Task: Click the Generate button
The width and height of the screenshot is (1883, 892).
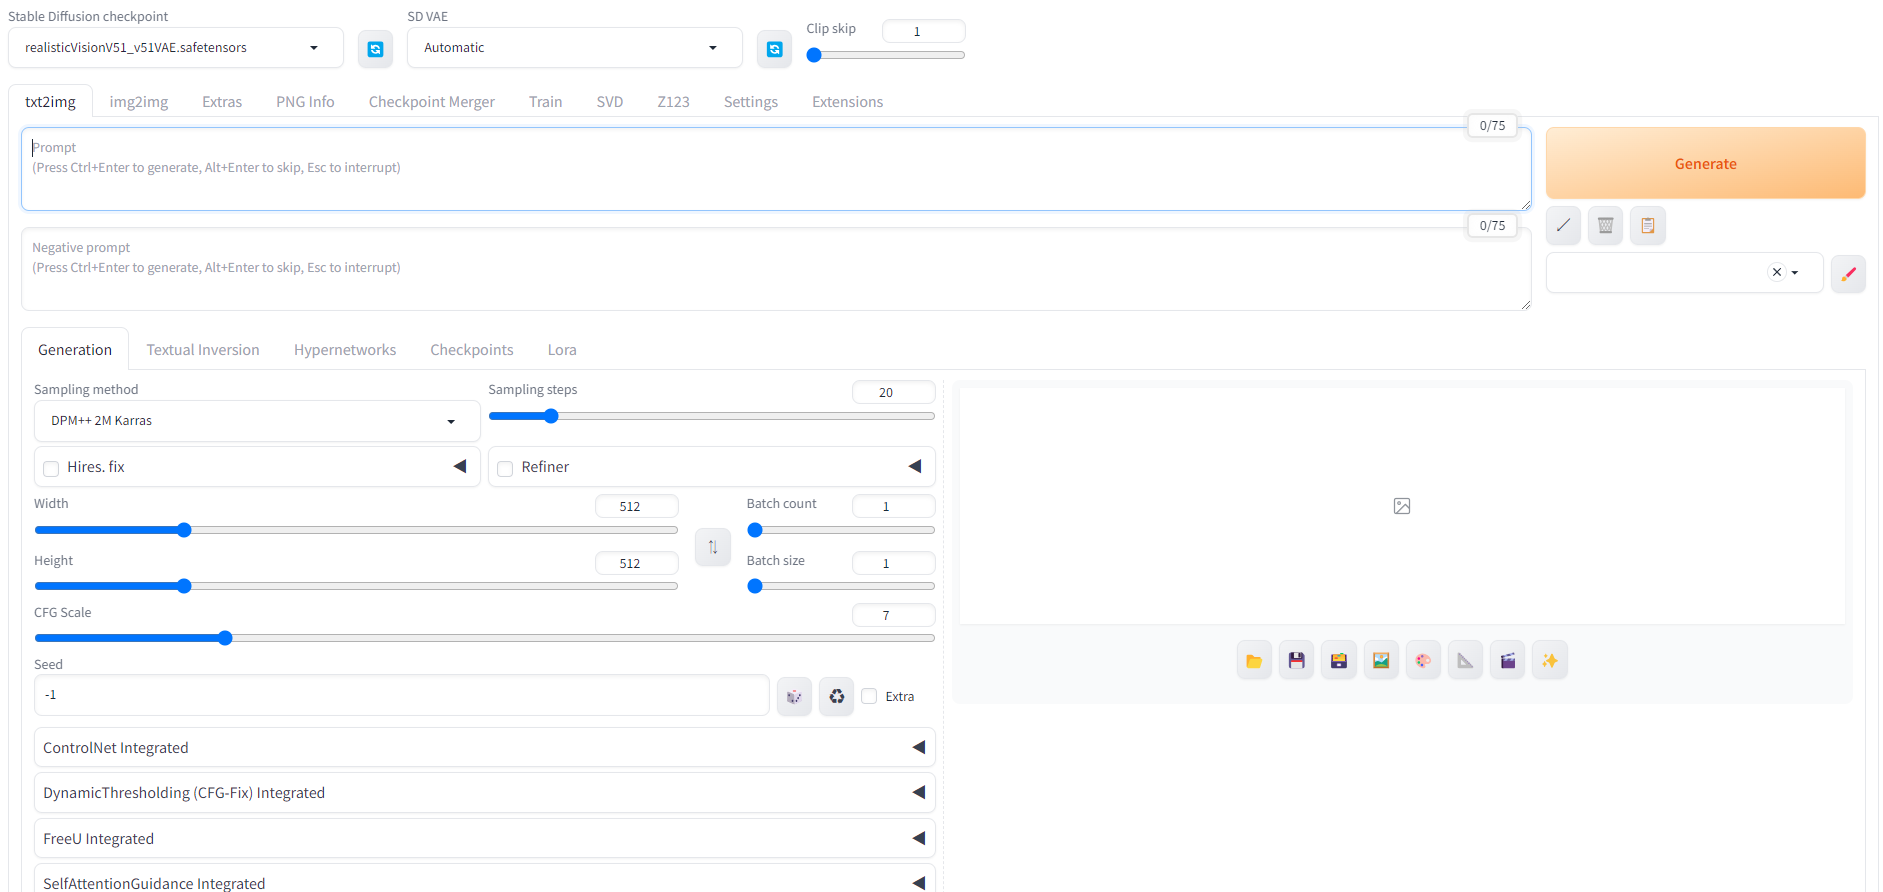Action: (1706, 164)
